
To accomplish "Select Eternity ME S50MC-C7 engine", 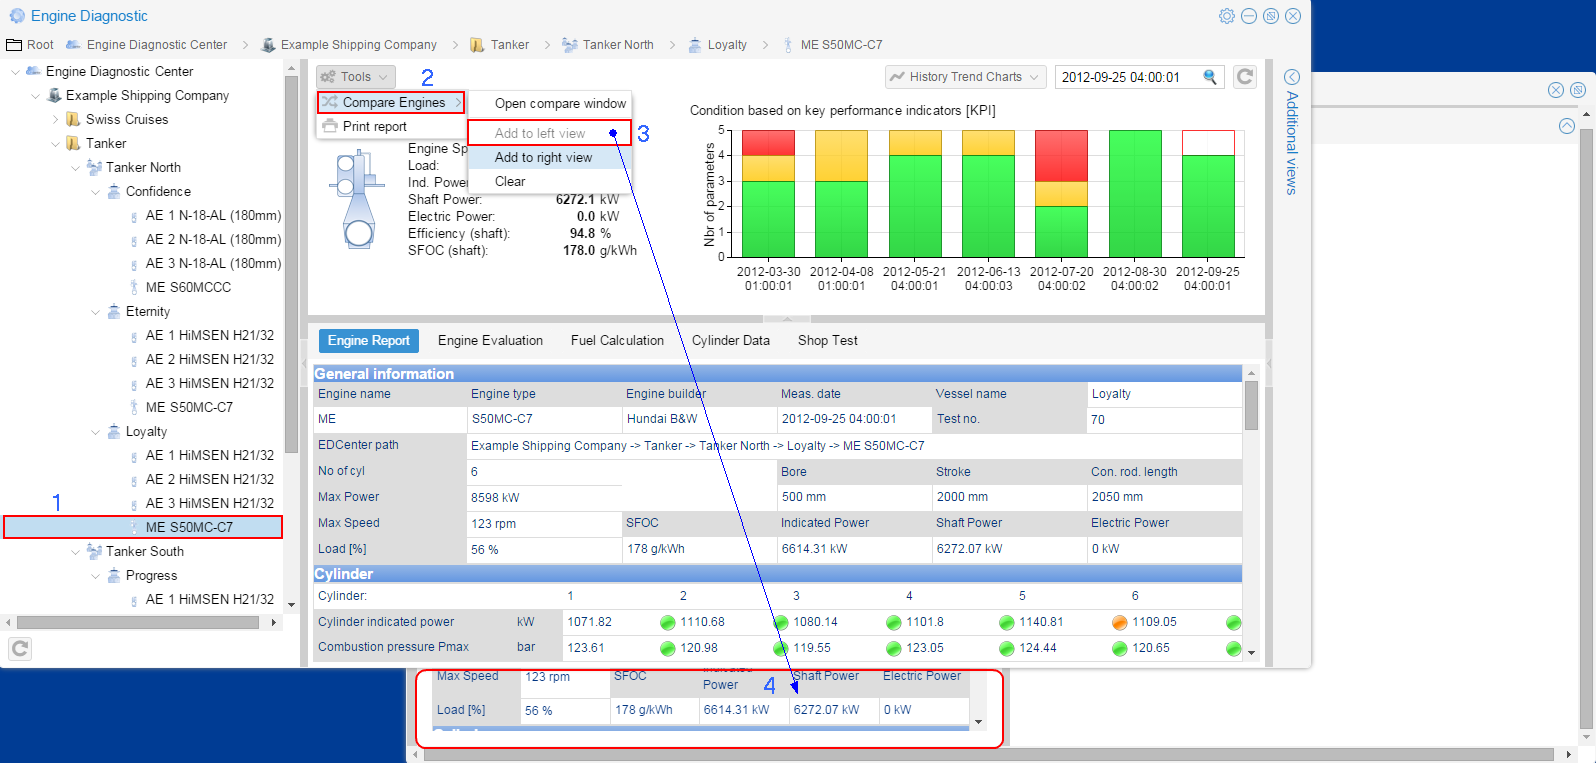I will 189,408.
